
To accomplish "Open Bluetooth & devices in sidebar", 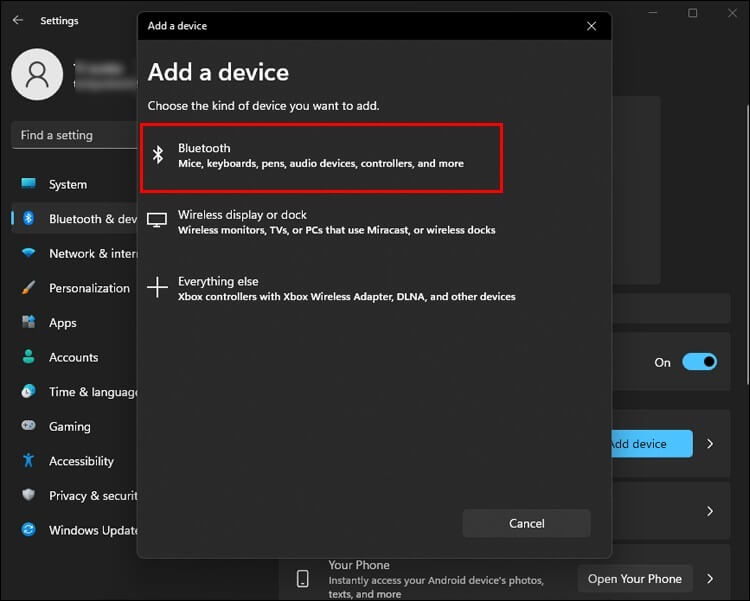I will click(x=75, y=219).
